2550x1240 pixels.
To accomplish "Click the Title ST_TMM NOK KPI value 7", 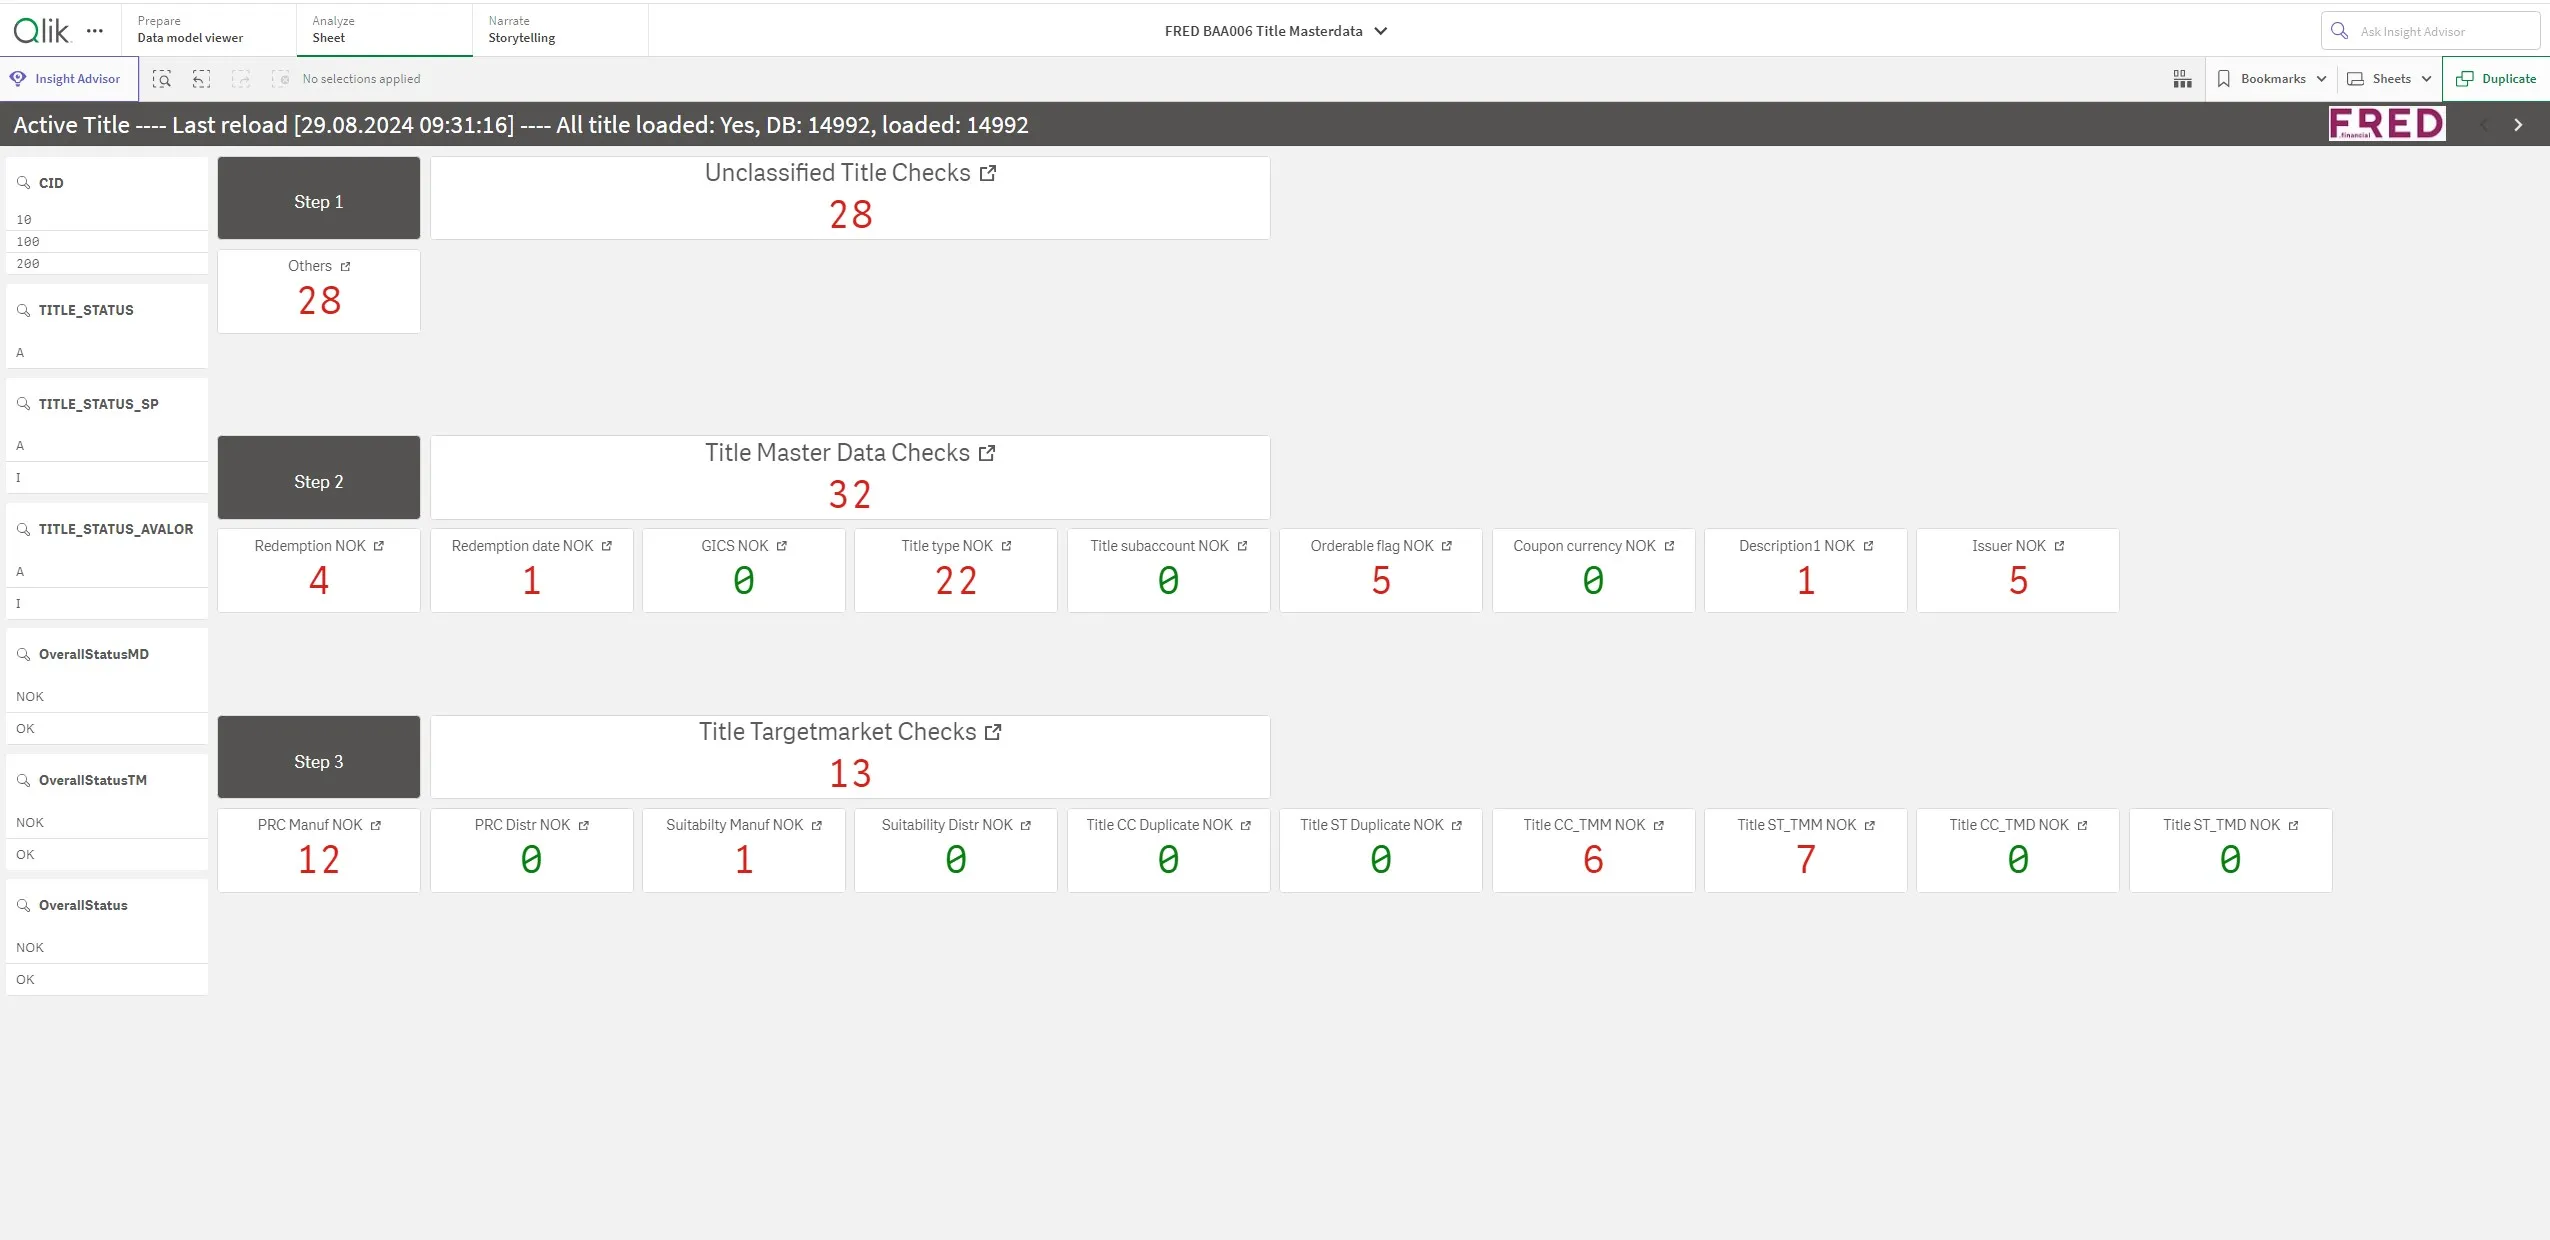I will tap(1806, 860).
